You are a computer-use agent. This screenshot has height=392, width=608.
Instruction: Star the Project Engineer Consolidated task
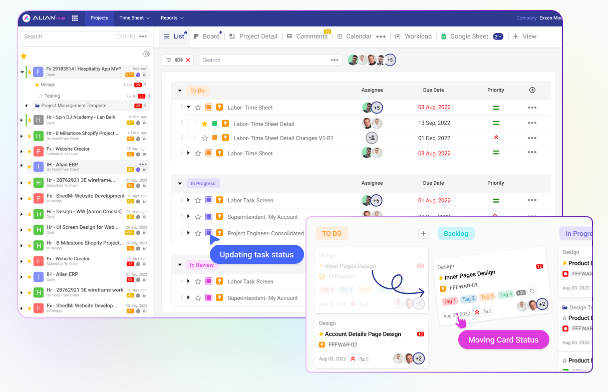click(x=198, y=233)
